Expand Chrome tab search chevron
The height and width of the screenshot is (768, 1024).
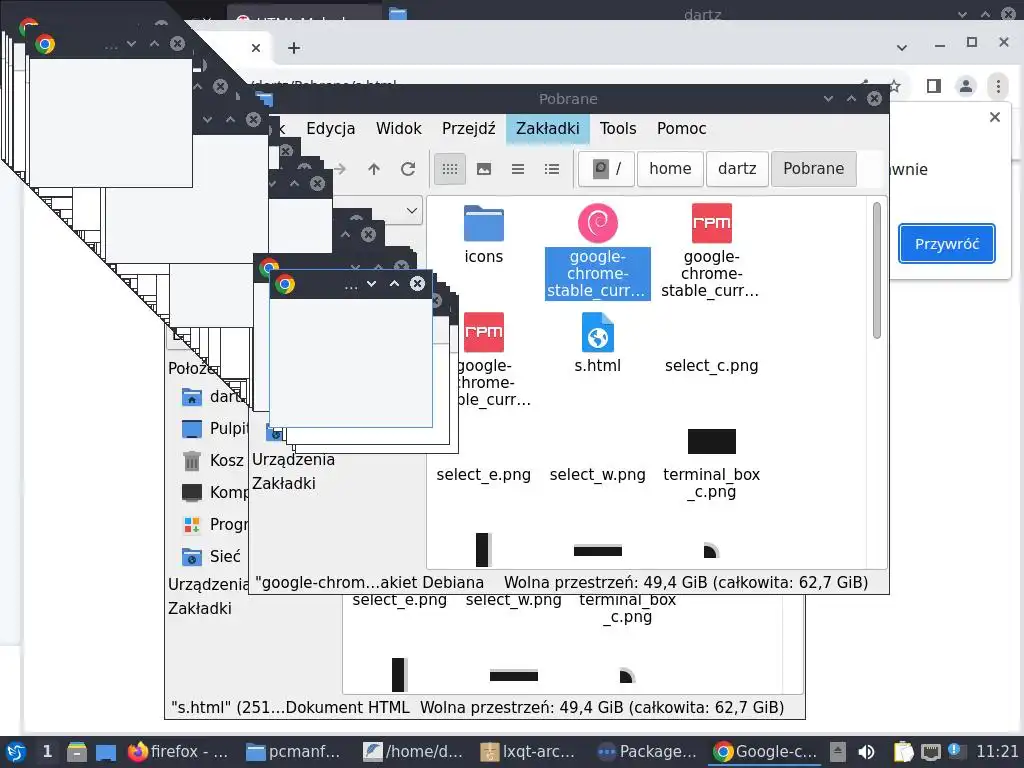click(x=902, y=48)
